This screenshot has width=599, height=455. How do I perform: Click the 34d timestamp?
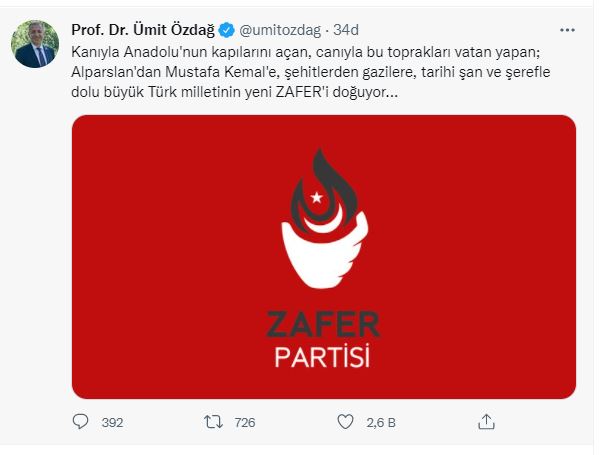coord(346,30)
